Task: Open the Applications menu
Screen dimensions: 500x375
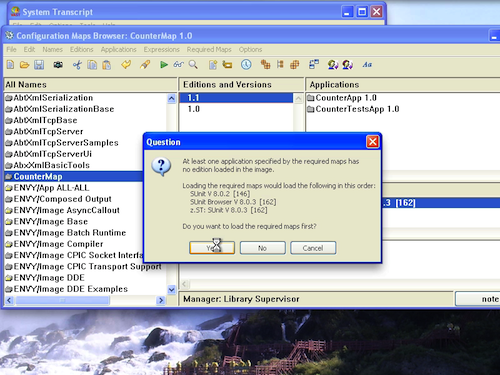Action: tap(118, 49)
